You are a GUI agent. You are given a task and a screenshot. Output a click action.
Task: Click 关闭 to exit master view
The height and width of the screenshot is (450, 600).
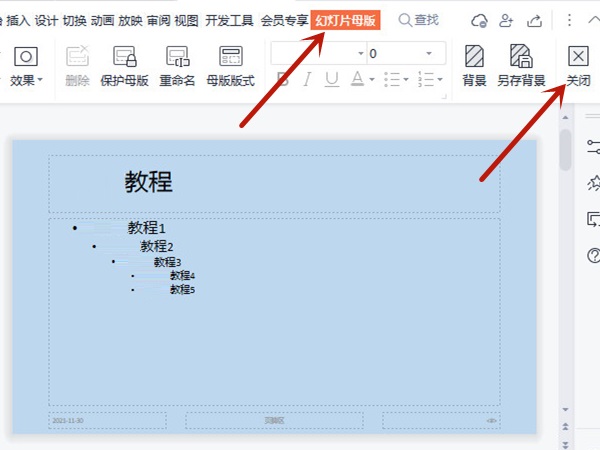(578, 66)
